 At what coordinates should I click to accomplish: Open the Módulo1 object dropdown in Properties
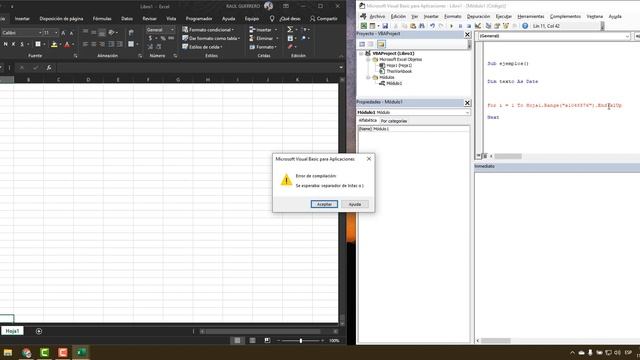point(467,112)
